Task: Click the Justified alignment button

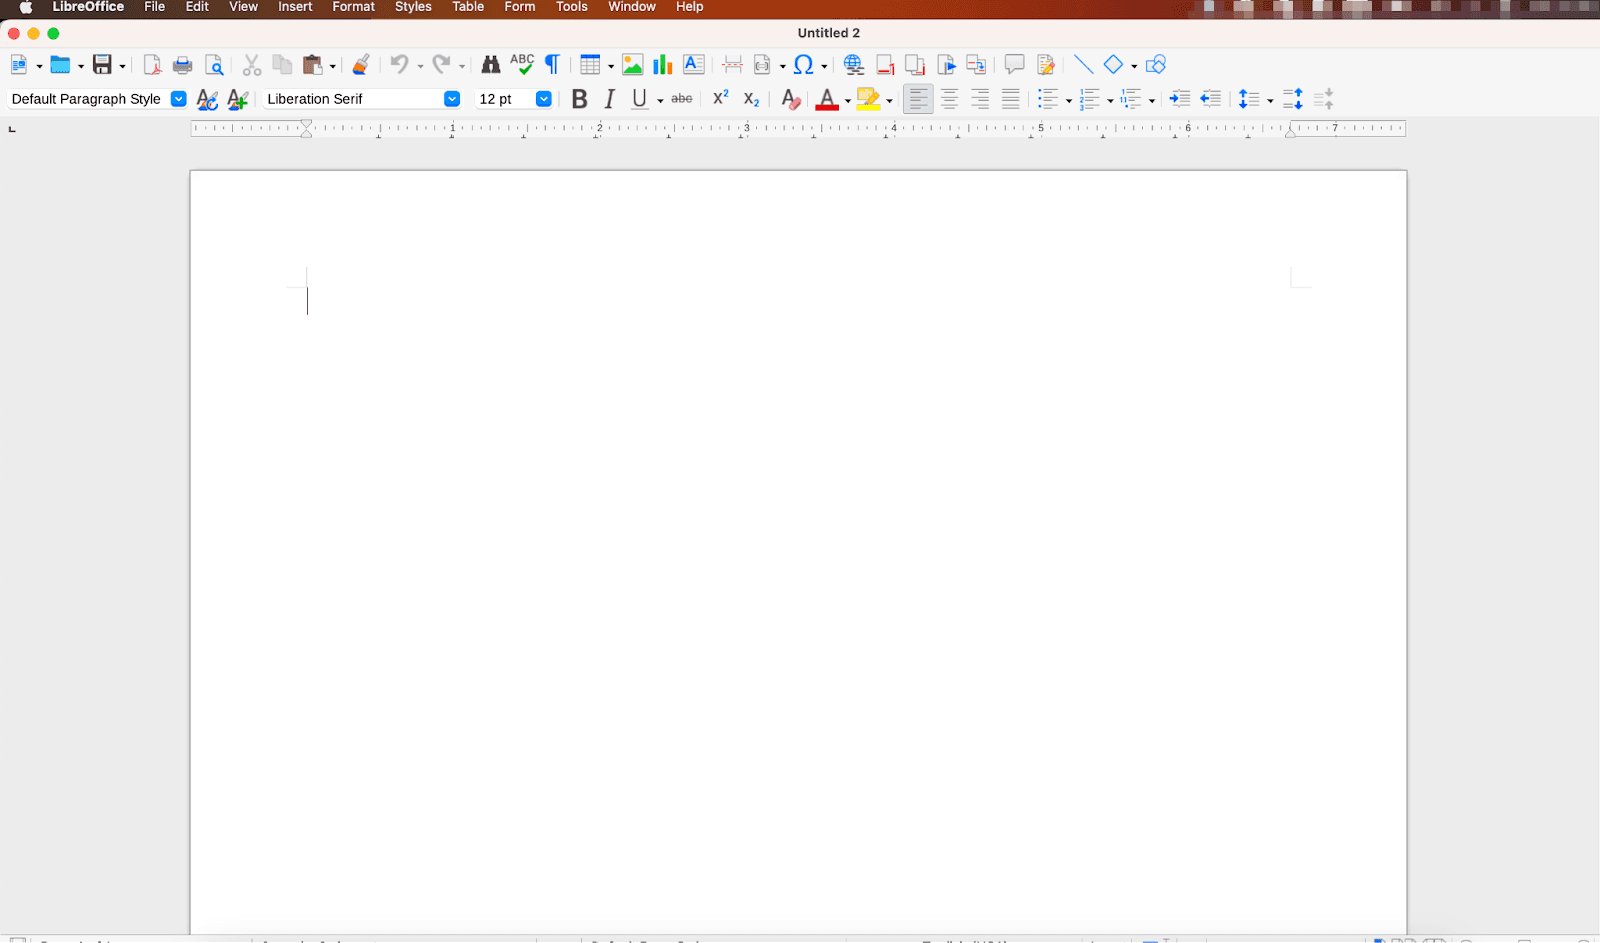Action: (x=1011, y=99)
